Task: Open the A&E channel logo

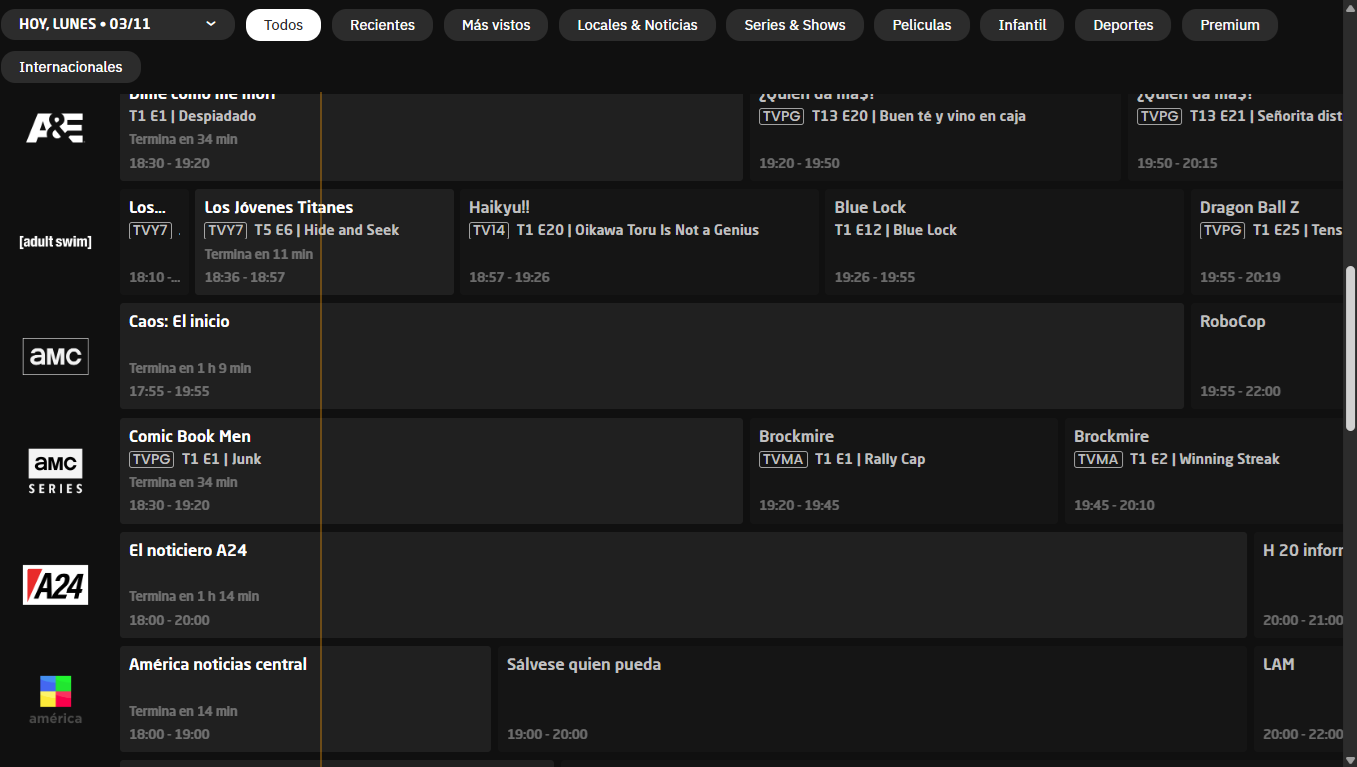Action: point(55,128)
